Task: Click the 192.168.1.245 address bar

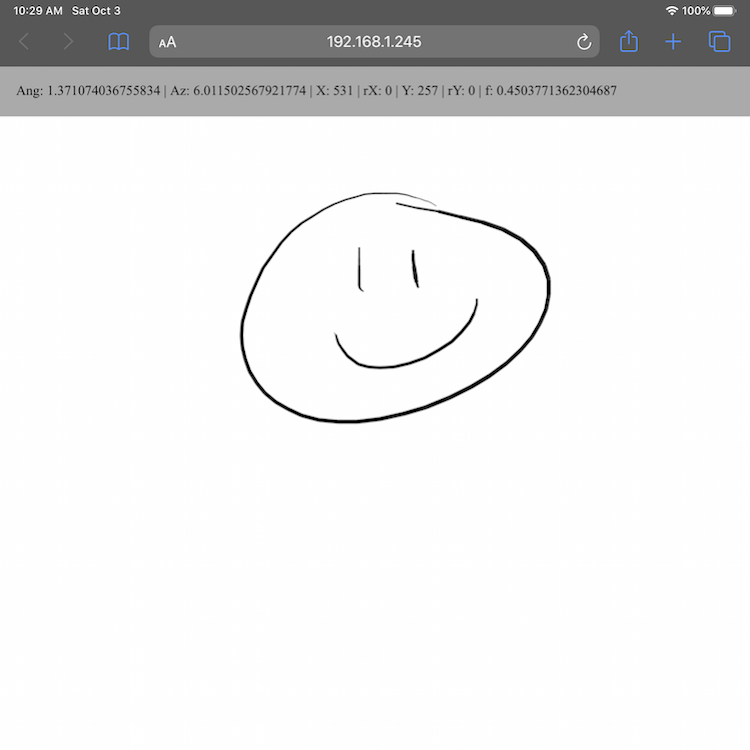Action: [374, 42]
